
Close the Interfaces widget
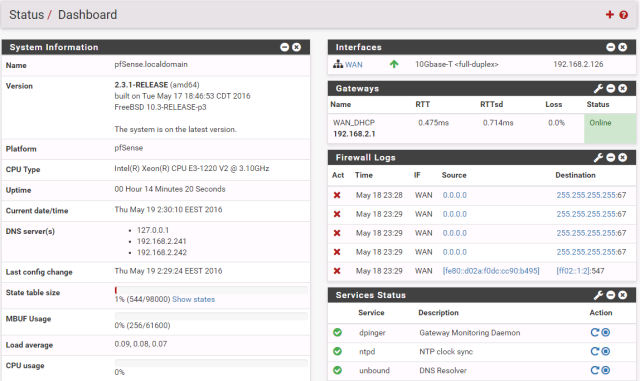pos(622,47)
